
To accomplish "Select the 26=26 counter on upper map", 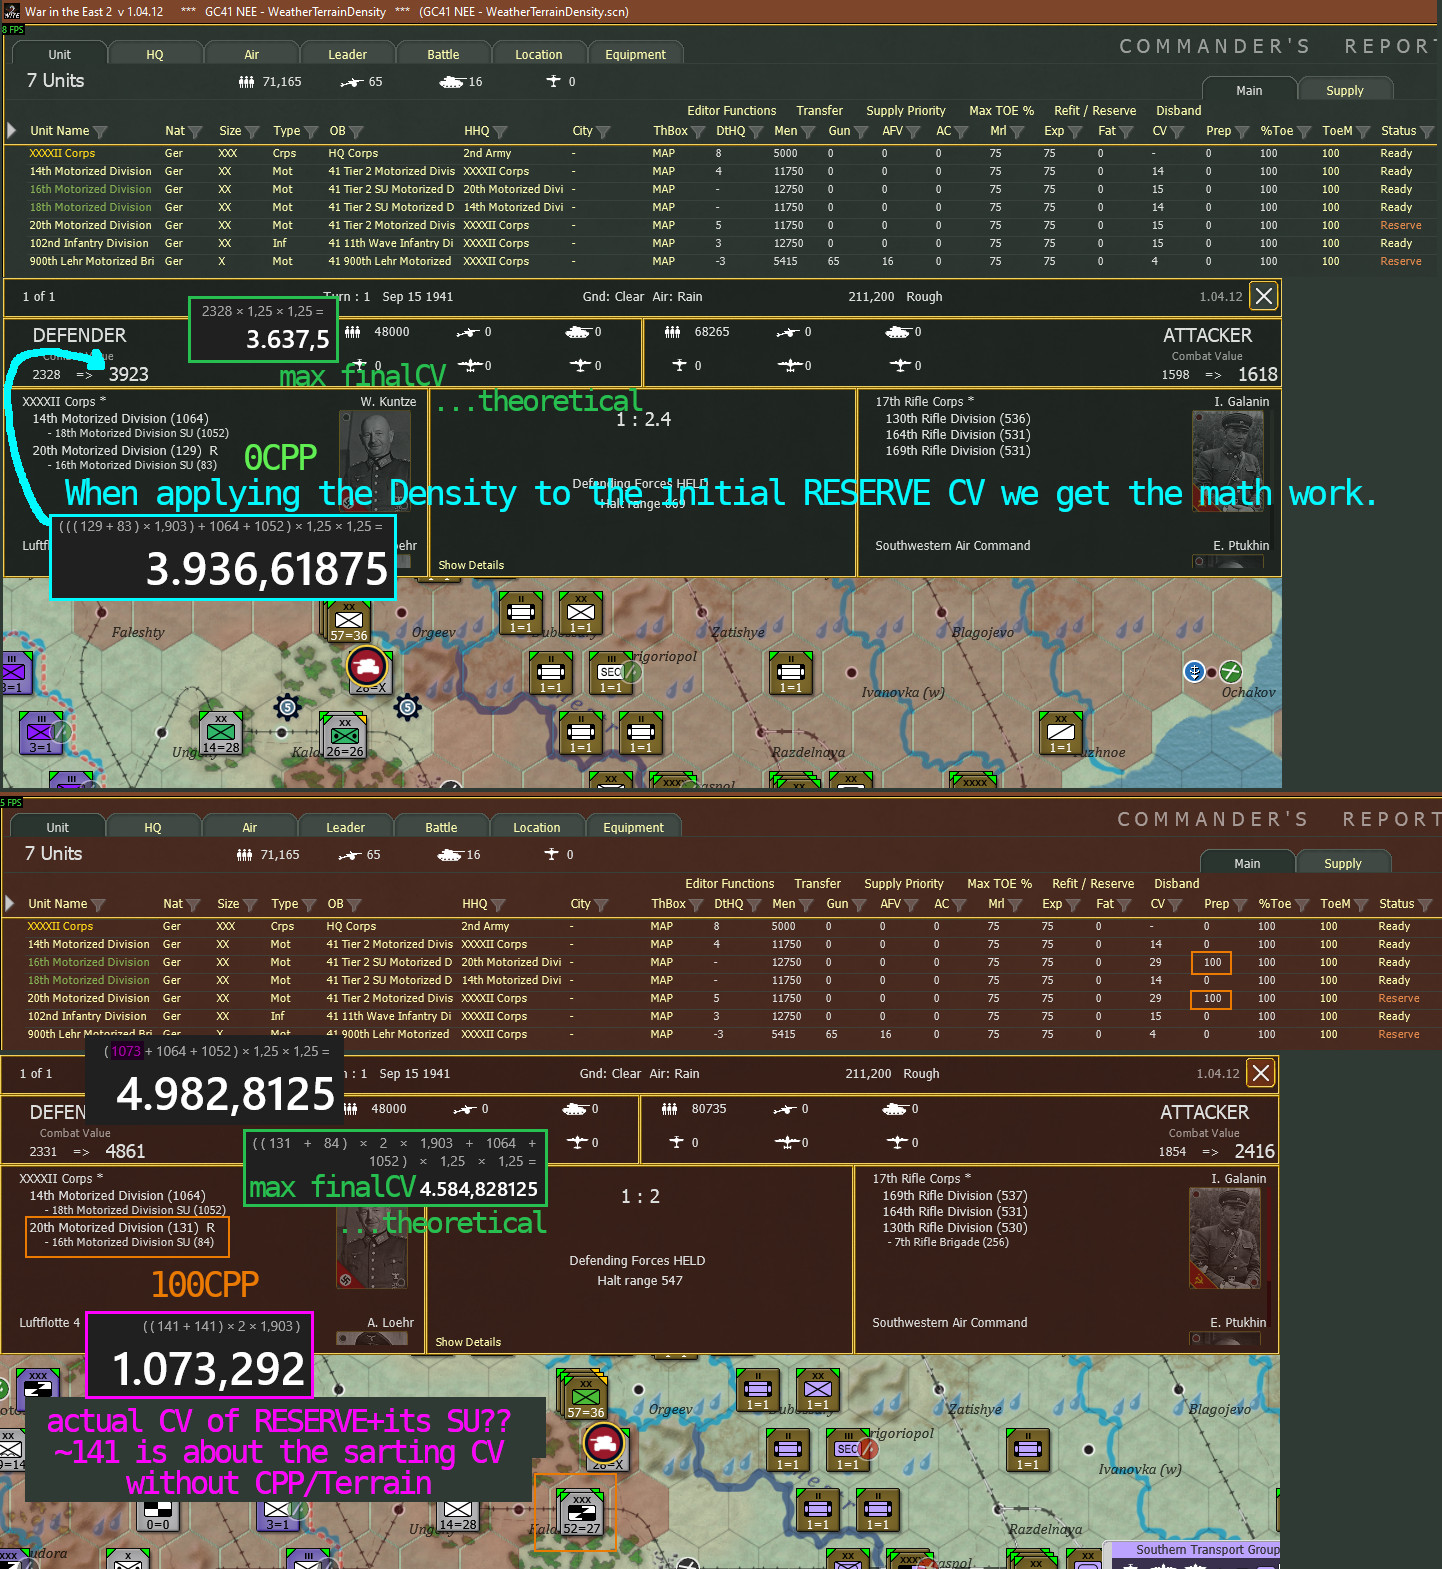I will [x=344, y=736].
